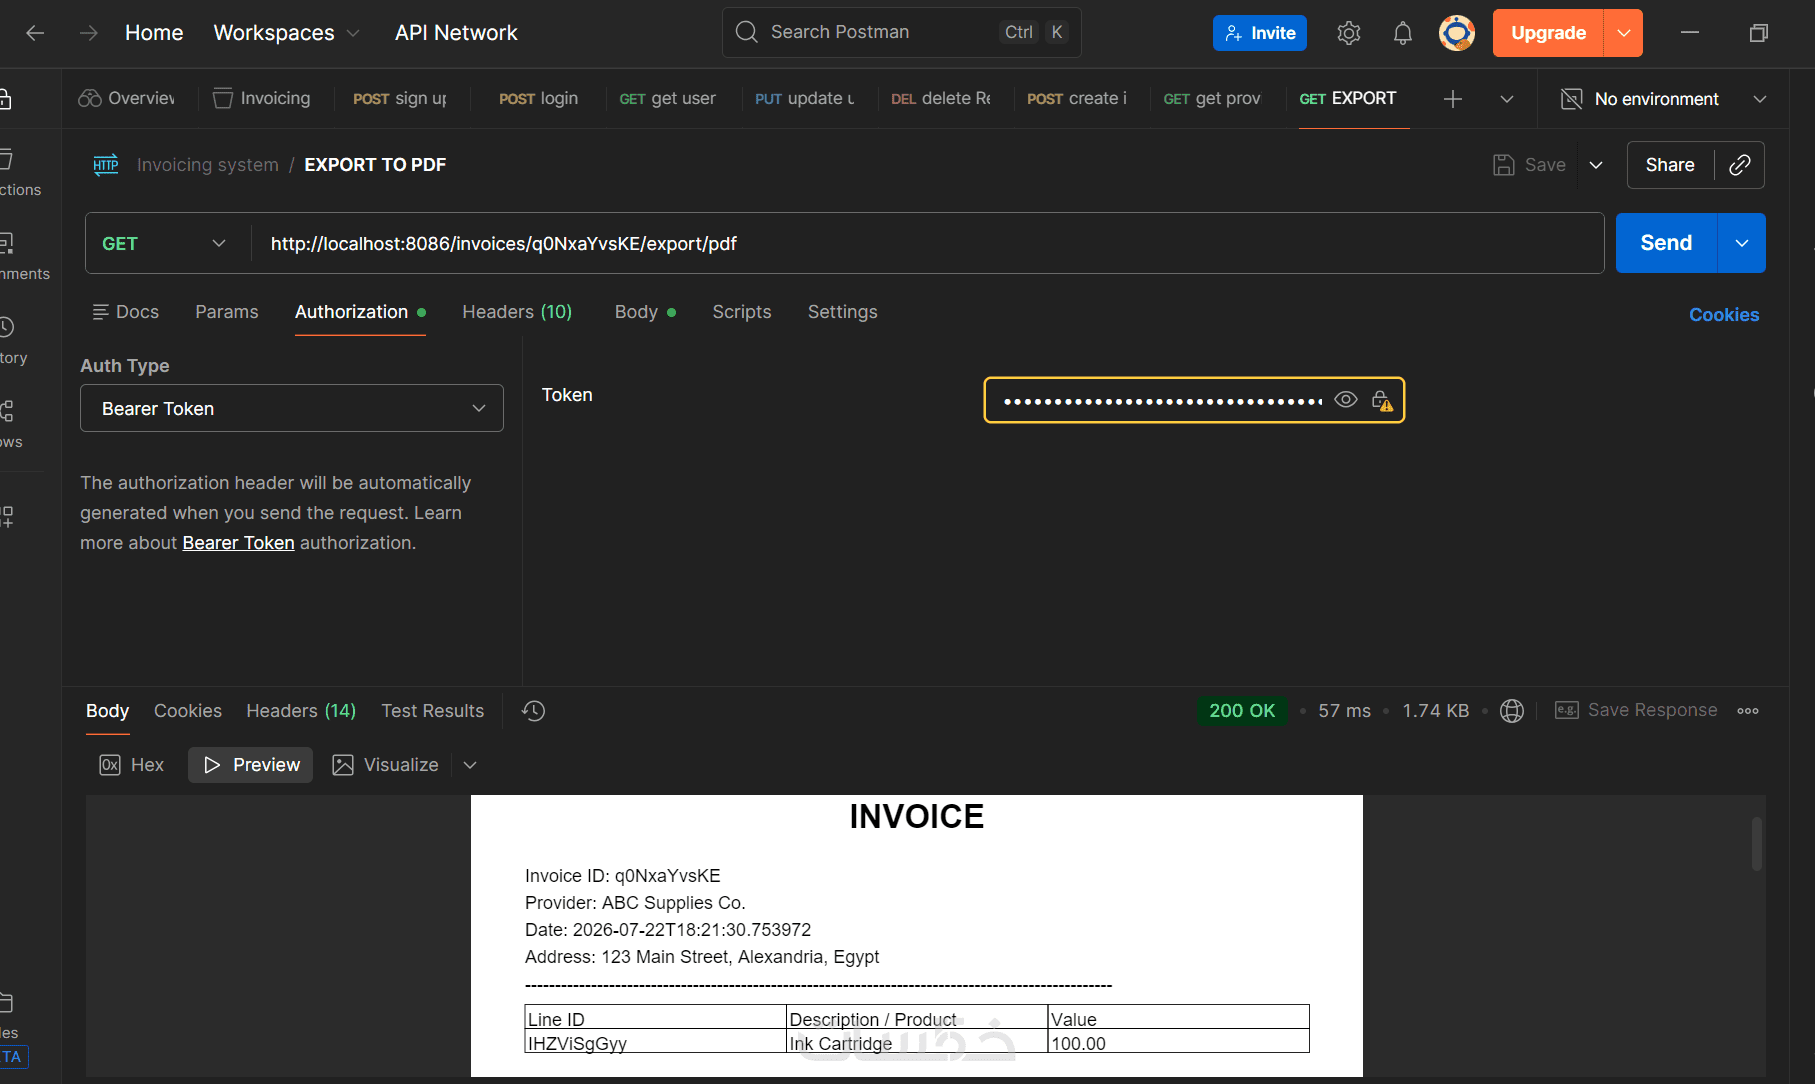The width and height of the screenshot is (1815, 1084).
Task: Go forward with the right arrow
Action: 89,33
